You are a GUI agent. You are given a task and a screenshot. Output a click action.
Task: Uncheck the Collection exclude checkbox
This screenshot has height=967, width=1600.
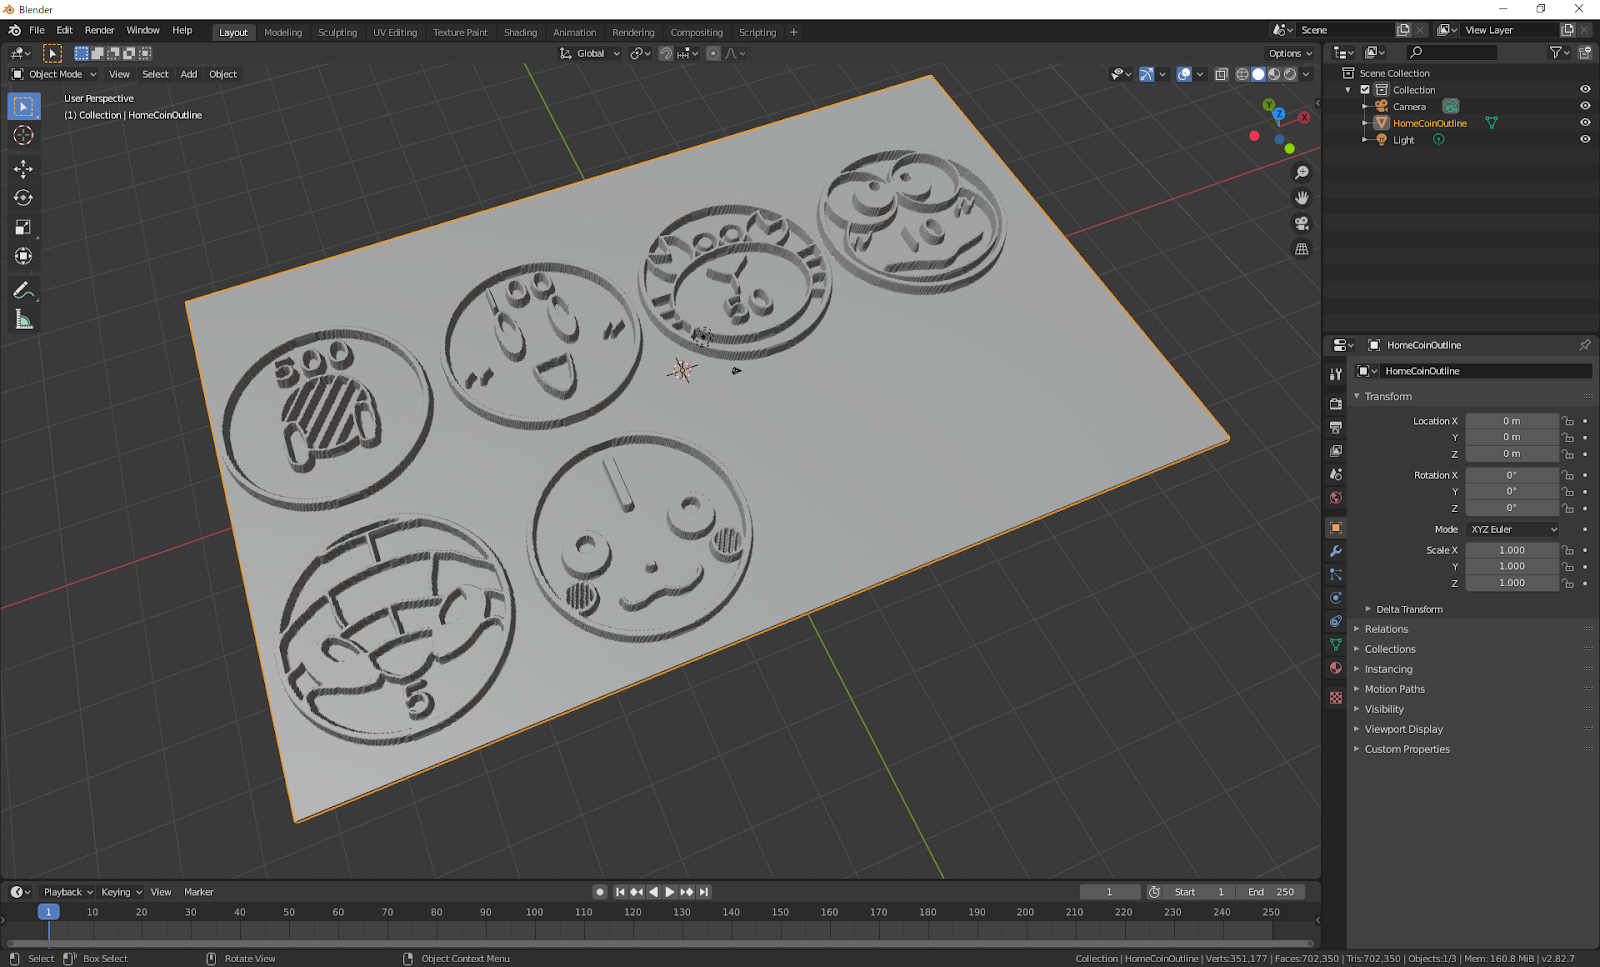[x=1365, y=89]
